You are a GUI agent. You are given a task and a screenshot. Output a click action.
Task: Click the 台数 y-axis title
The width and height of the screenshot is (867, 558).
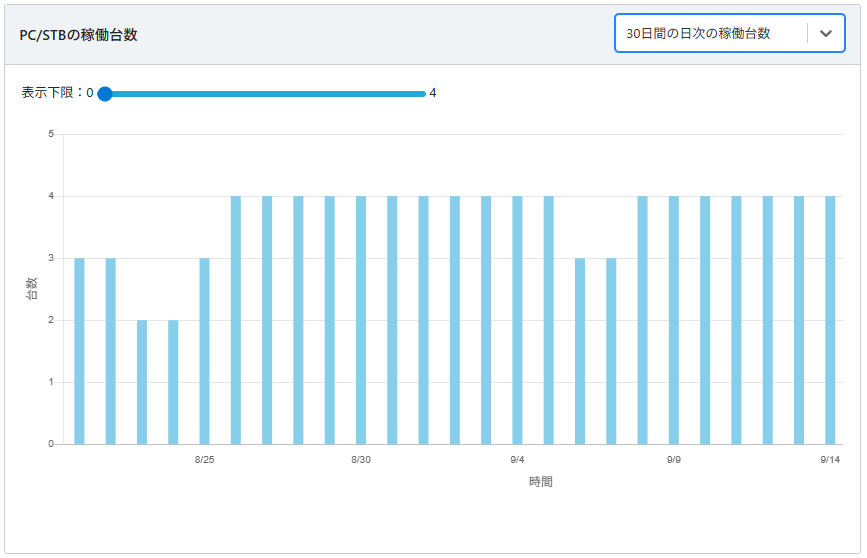click(x=31, y=289)
